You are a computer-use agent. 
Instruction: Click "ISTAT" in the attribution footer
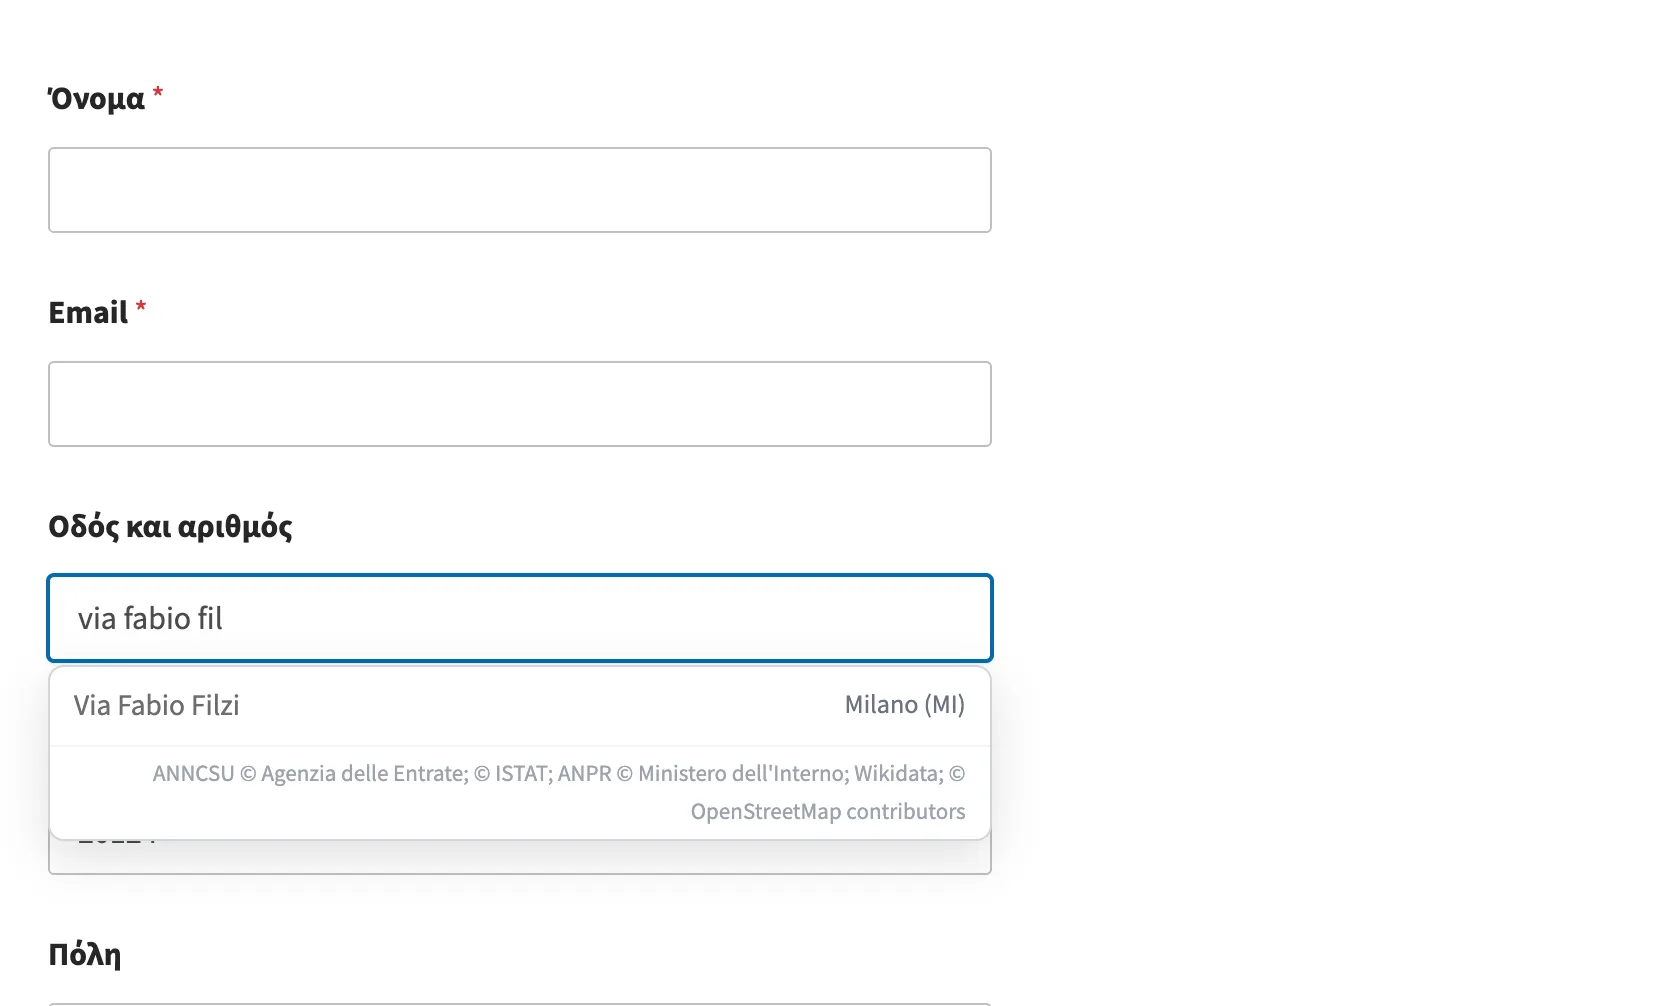pyautogui.click(x=521, y=774)
